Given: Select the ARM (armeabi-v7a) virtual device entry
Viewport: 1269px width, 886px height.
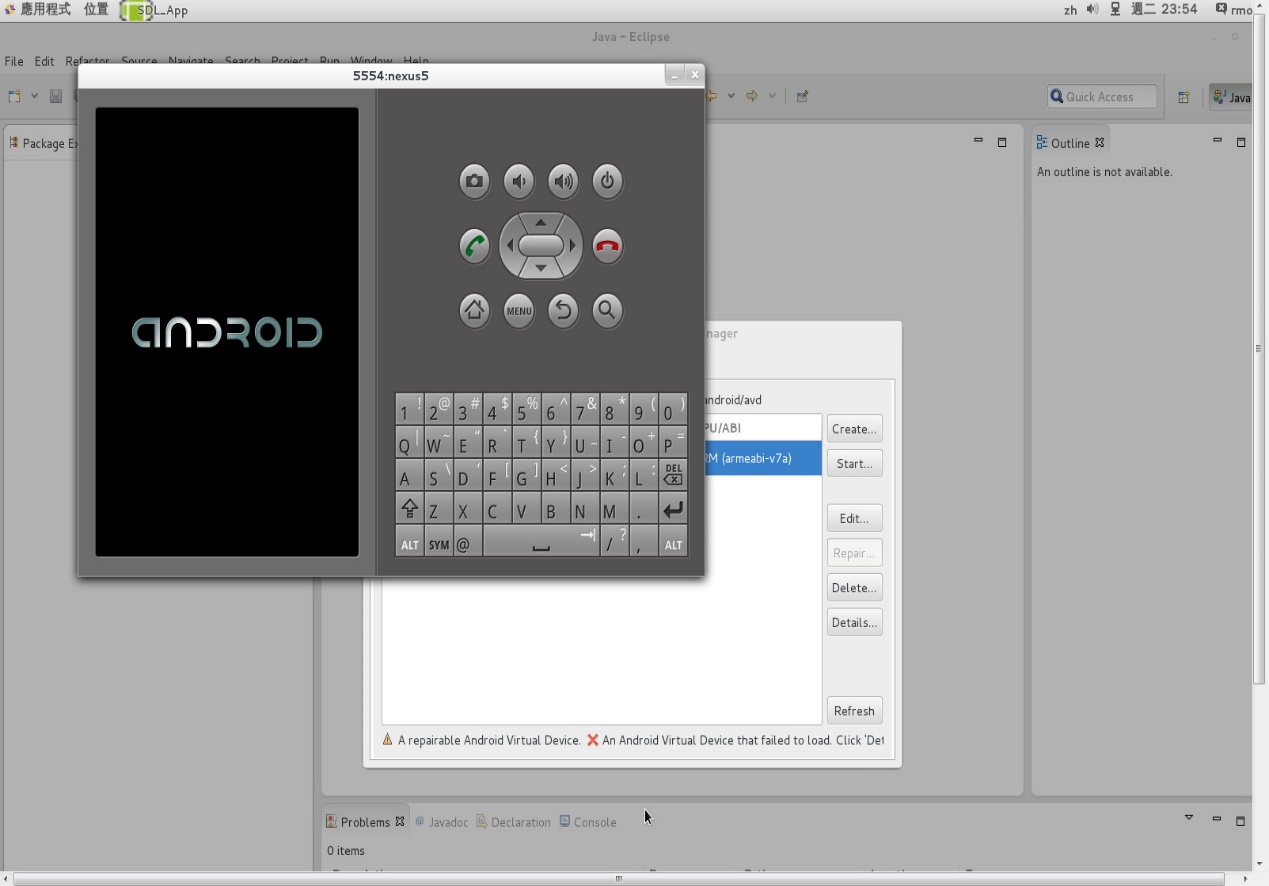Looking at the screenshot, I should tap(762, 458).
